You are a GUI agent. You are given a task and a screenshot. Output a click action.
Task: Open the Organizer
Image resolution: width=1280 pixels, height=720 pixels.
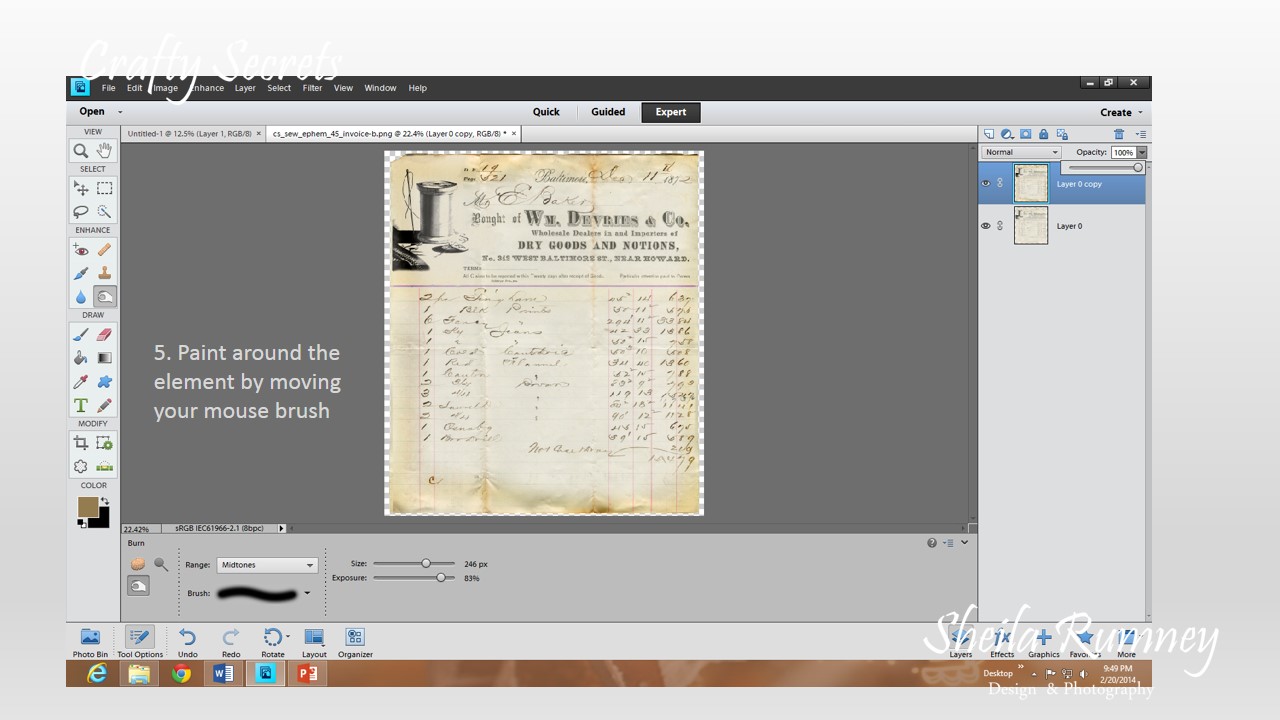(355, 642)
